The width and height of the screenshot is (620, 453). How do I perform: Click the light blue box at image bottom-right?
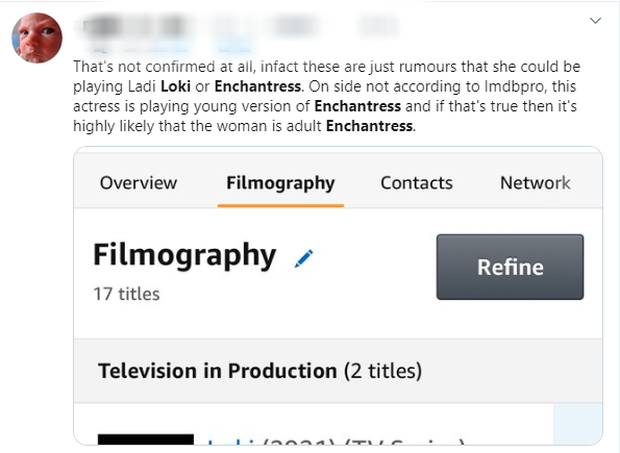click(x=577, y=423)
